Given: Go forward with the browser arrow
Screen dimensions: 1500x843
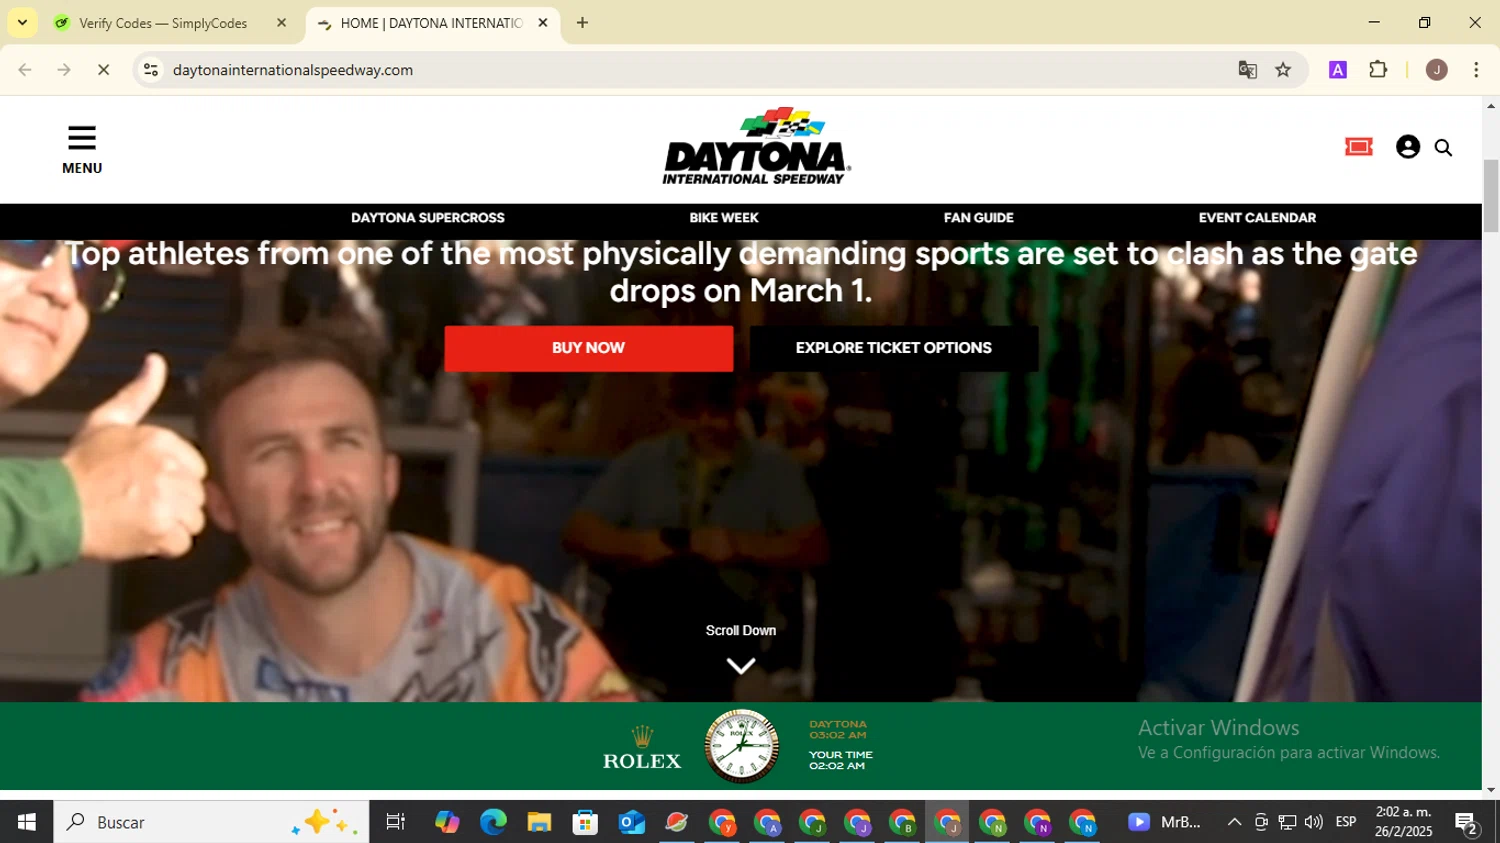Looking at the screenshot, I should [x=64, y=70].
